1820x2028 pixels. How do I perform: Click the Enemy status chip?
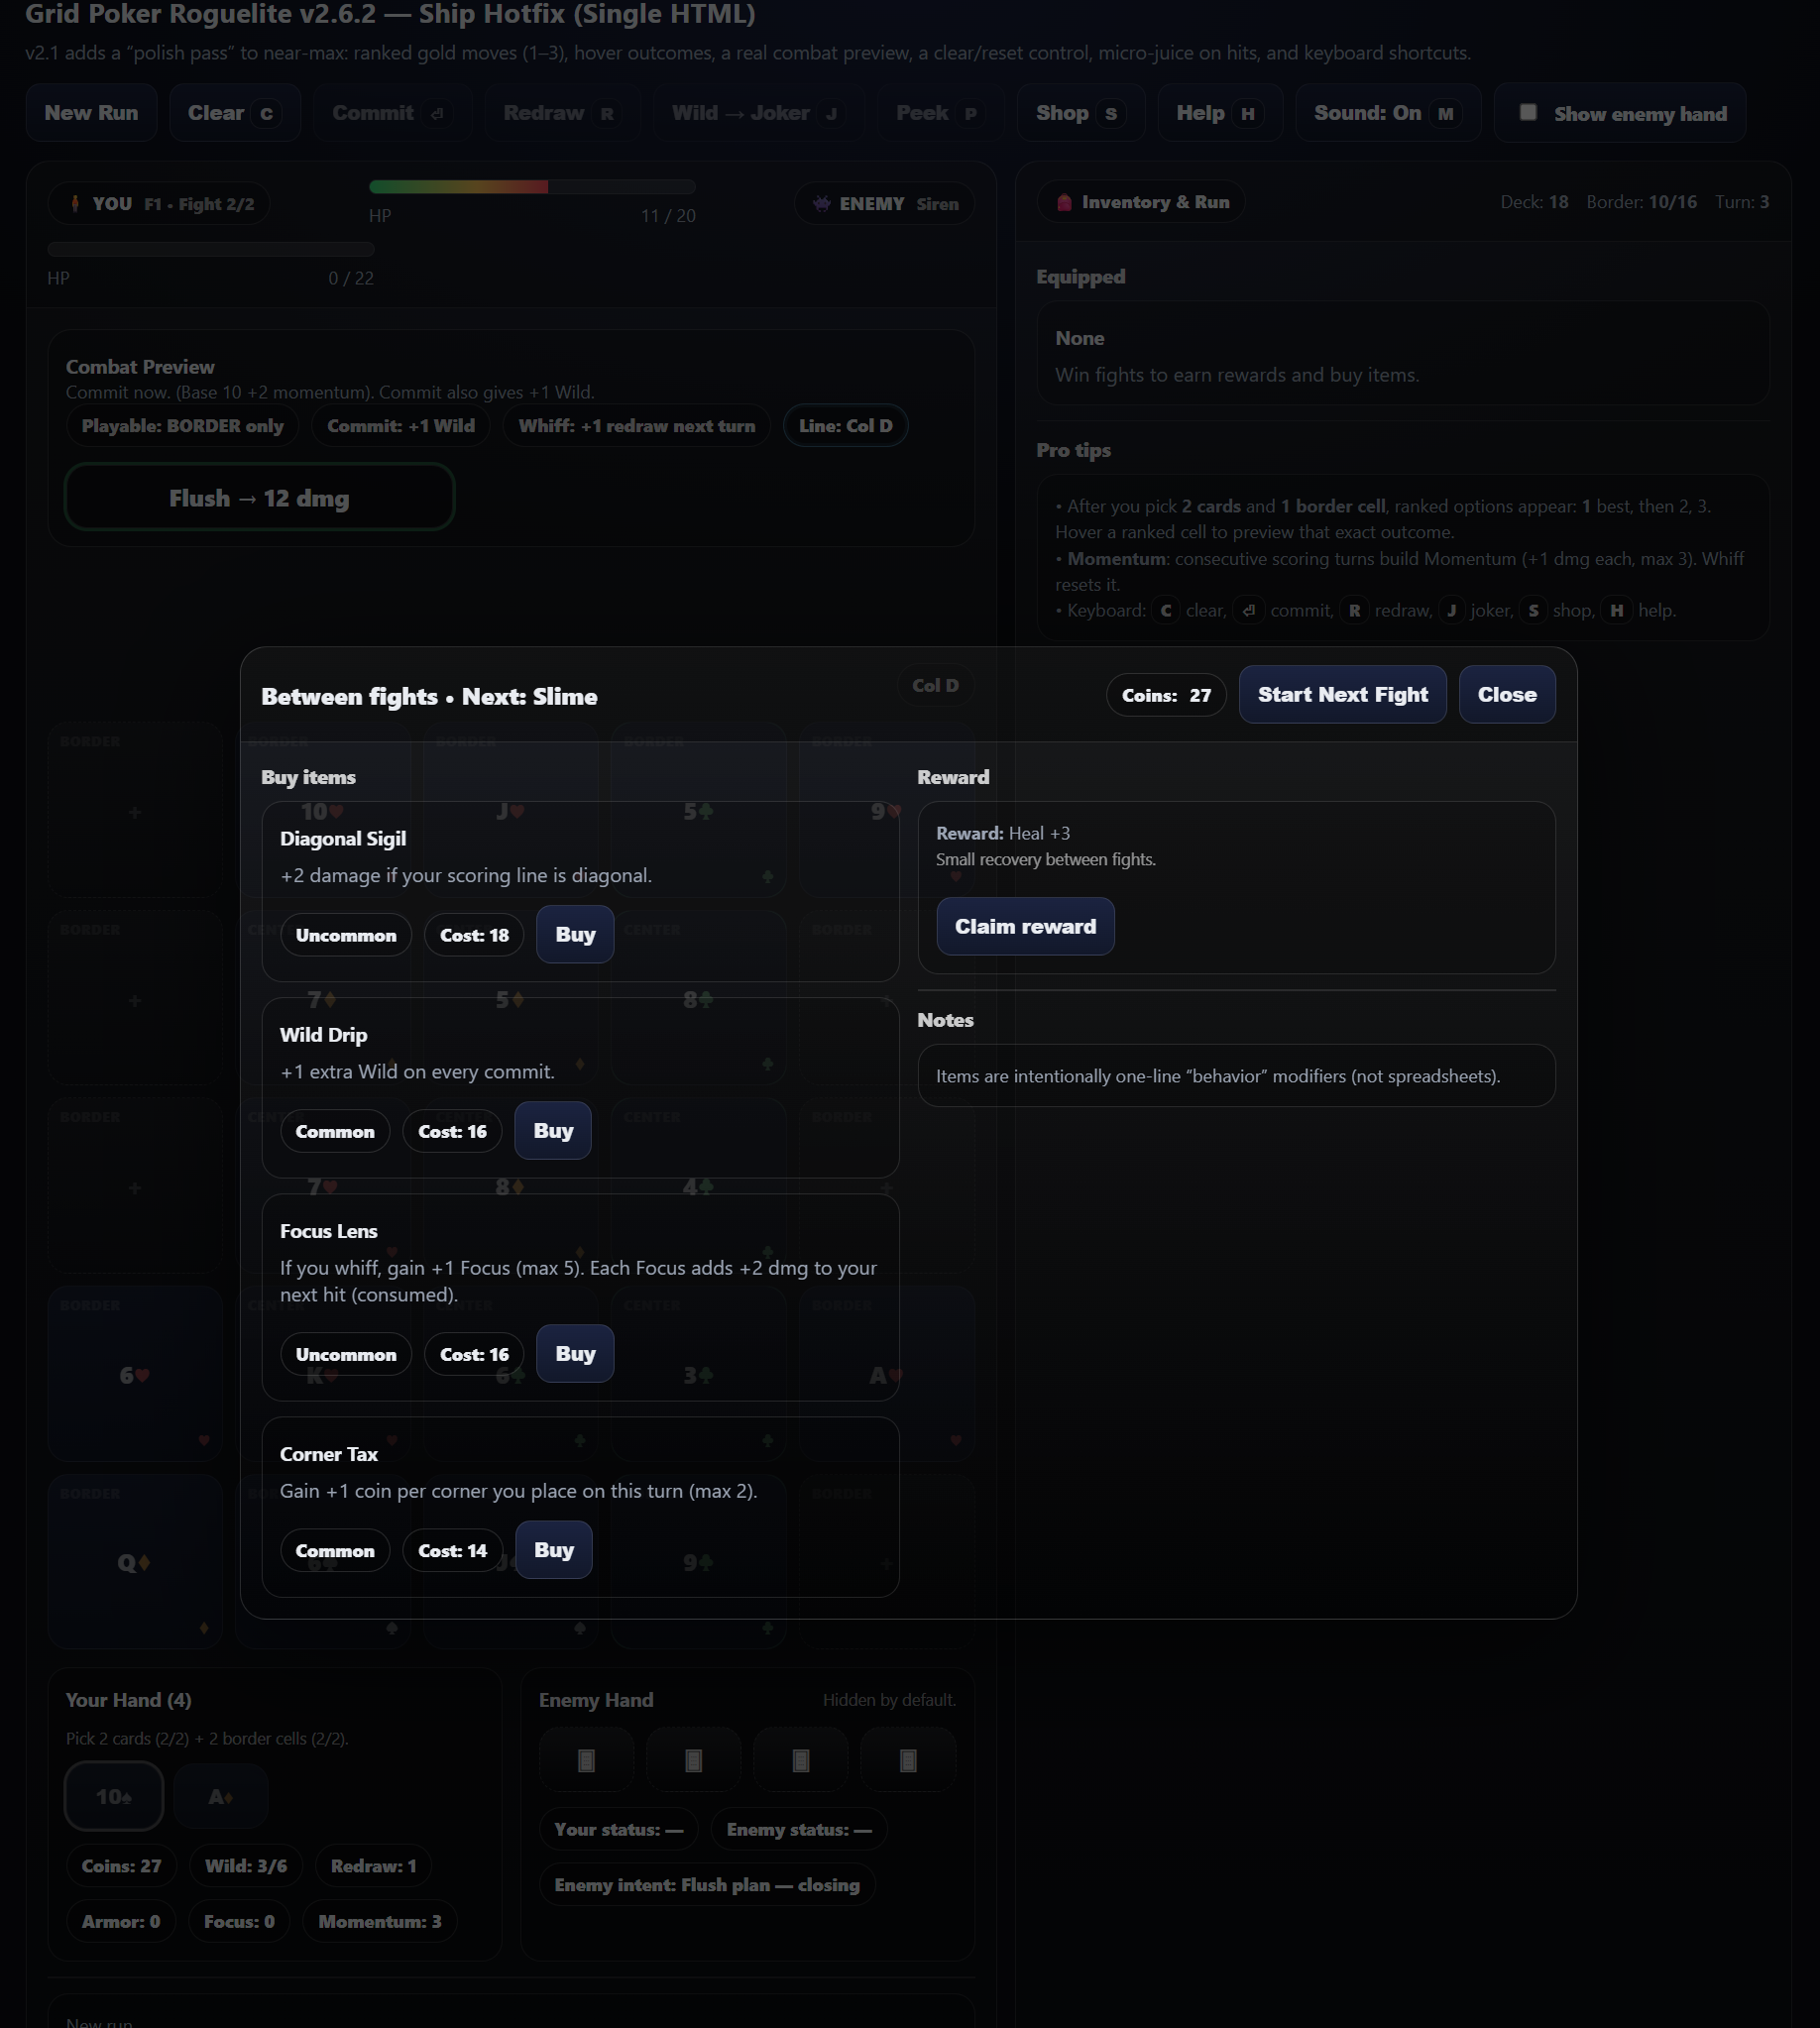pos(799,1829)
